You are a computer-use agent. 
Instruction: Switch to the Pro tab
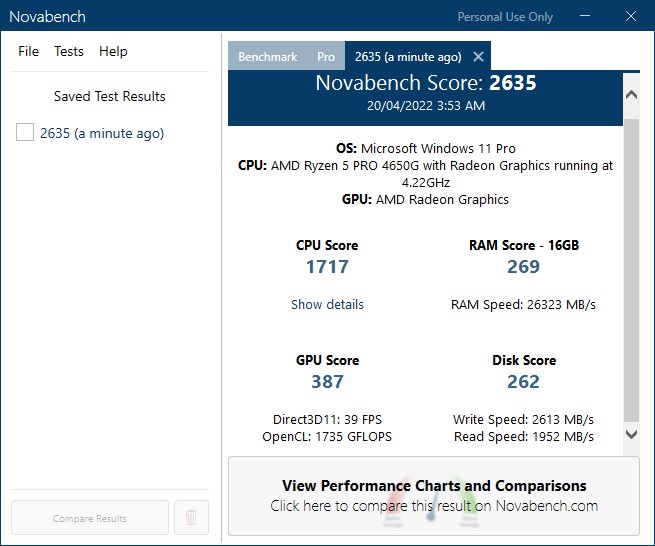pyautogui.click(x=326, y=56)
